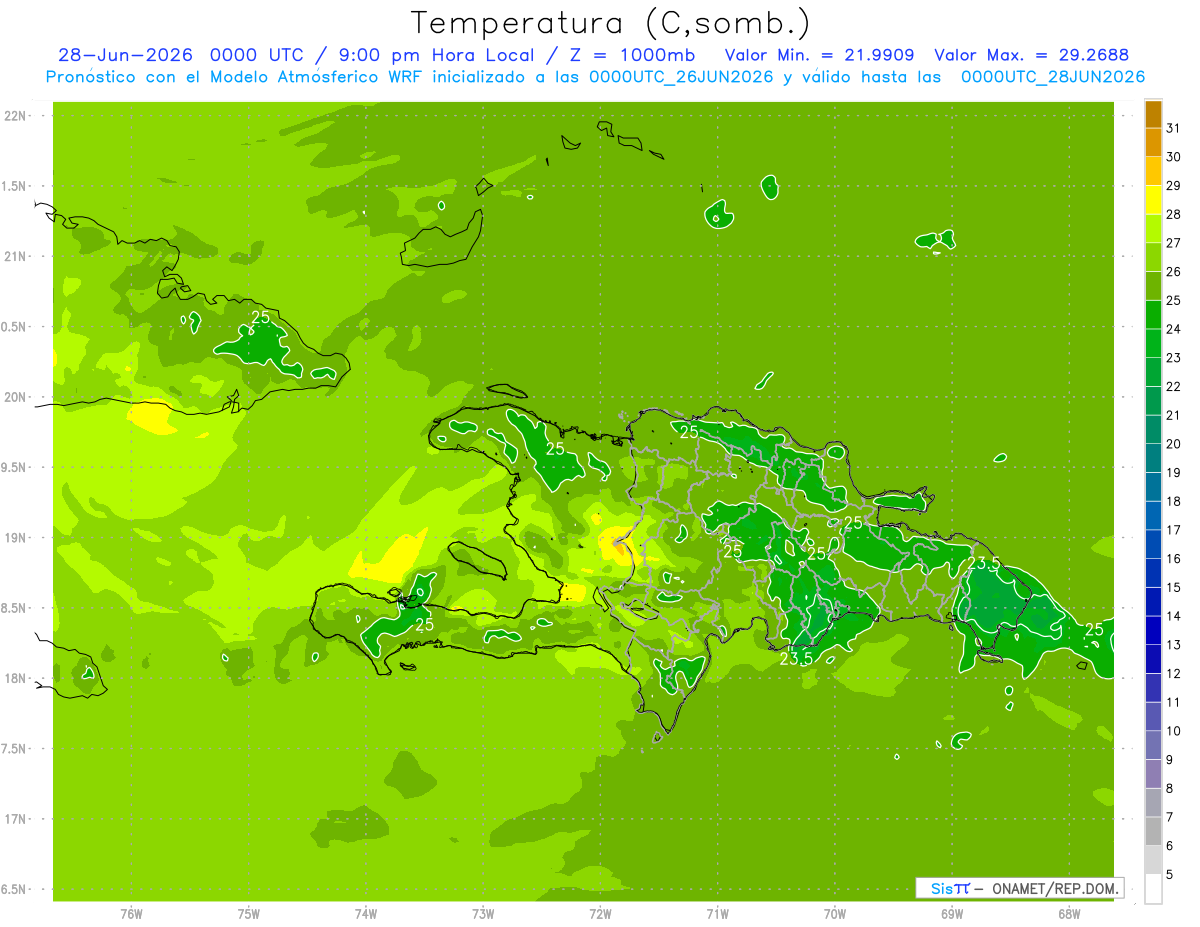Pick the dark blue swatch between 13 and 14
Screen dimensions: 1200x927
[x=1153, y=631]
